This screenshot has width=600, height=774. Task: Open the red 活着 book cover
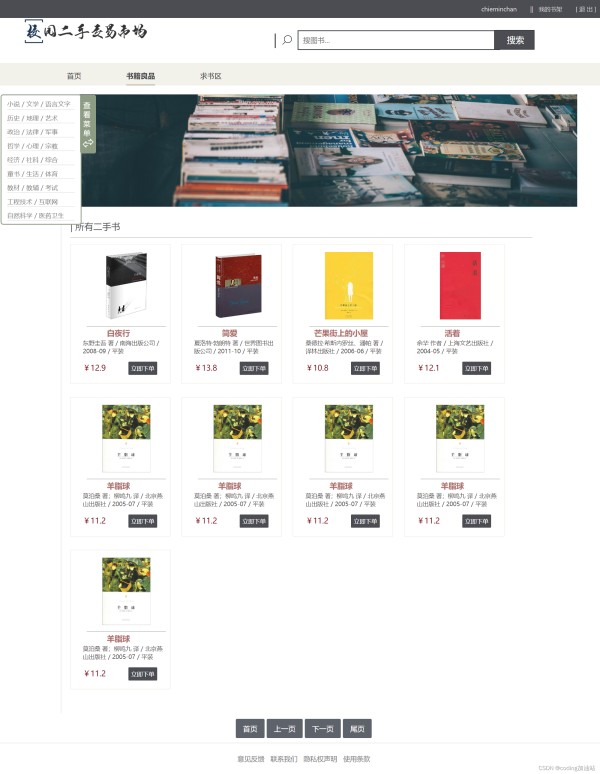[x=460, y=286]
